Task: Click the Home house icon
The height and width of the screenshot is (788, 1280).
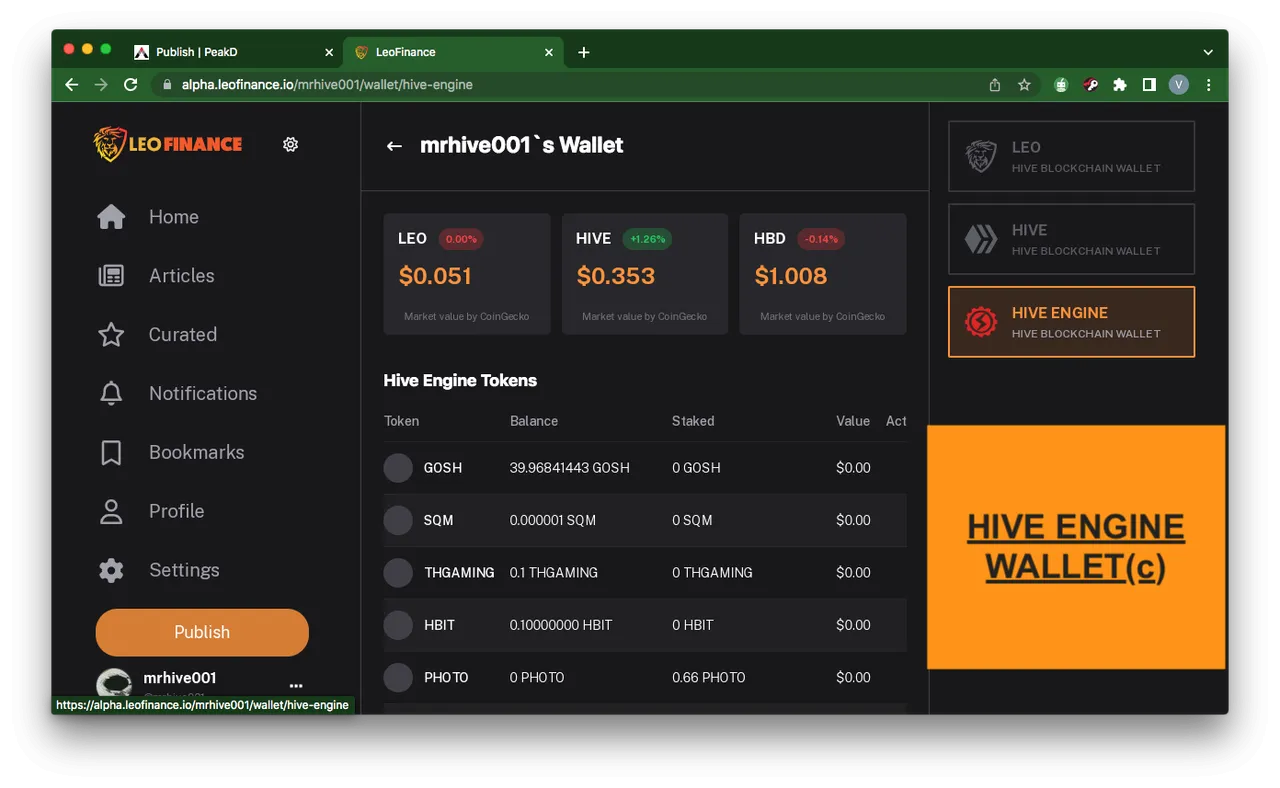Action: point(111,217)
